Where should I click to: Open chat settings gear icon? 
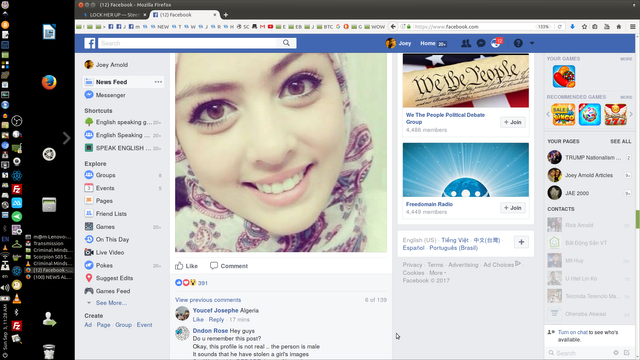click(x=616, y=353)
